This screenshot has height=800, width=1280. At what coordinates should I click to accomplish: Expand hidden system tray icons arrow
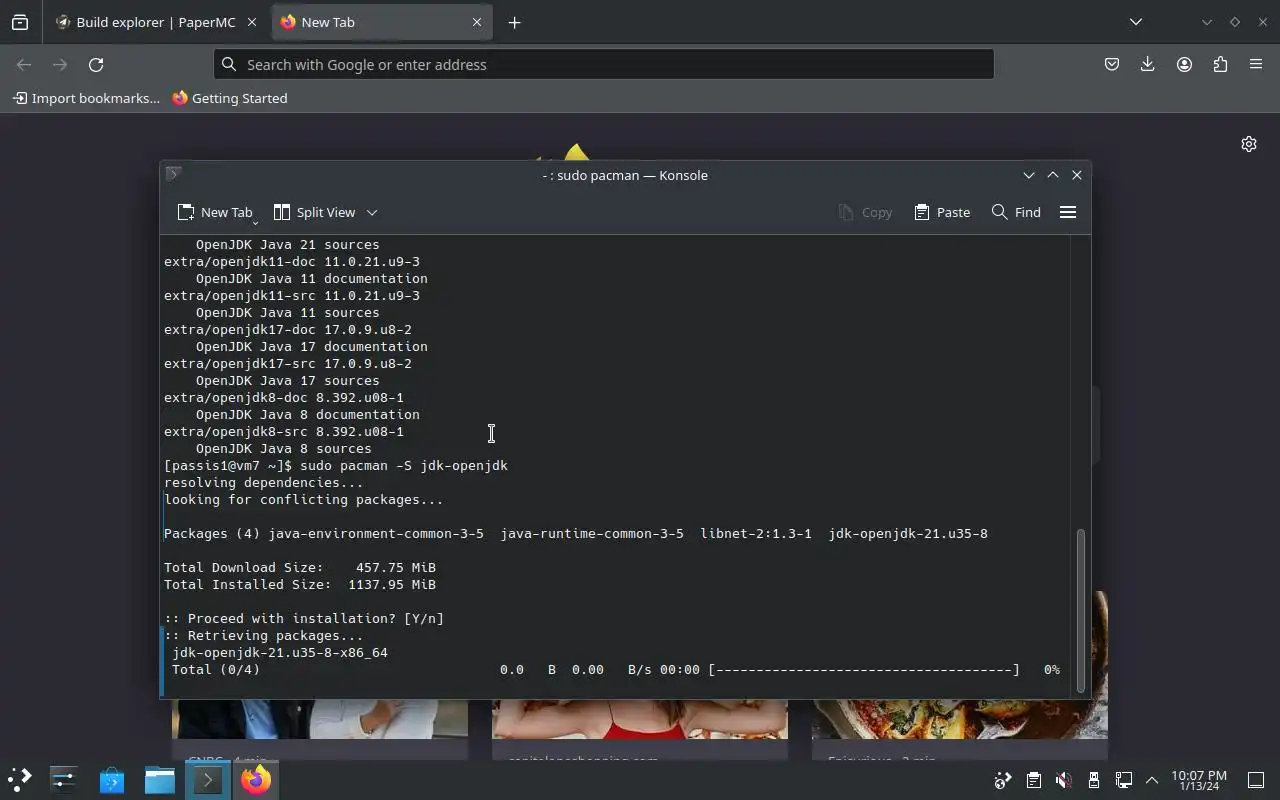(1151, 780)
